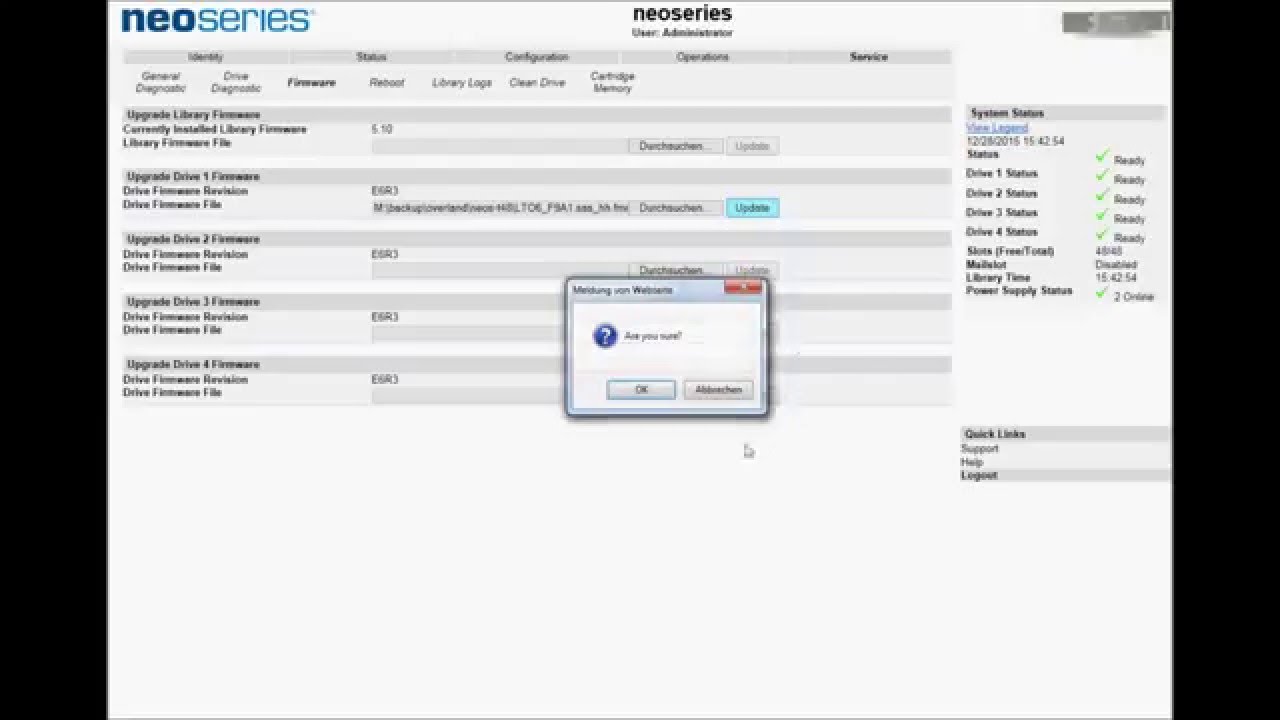The width and height of the screenshot is (1280, 720).
Task: Click Drive 2 Status checkmark icon
Action: tap(1103, 195)
